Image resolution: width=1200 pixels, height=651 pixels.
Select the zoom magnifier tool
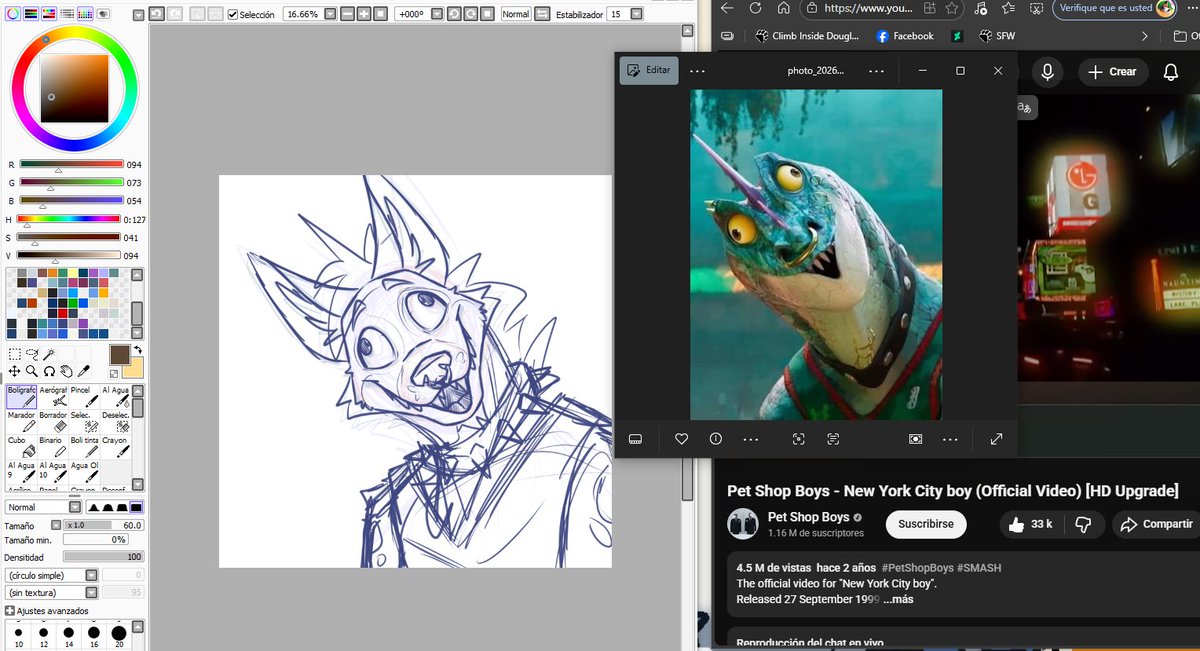tap(32, 371)
